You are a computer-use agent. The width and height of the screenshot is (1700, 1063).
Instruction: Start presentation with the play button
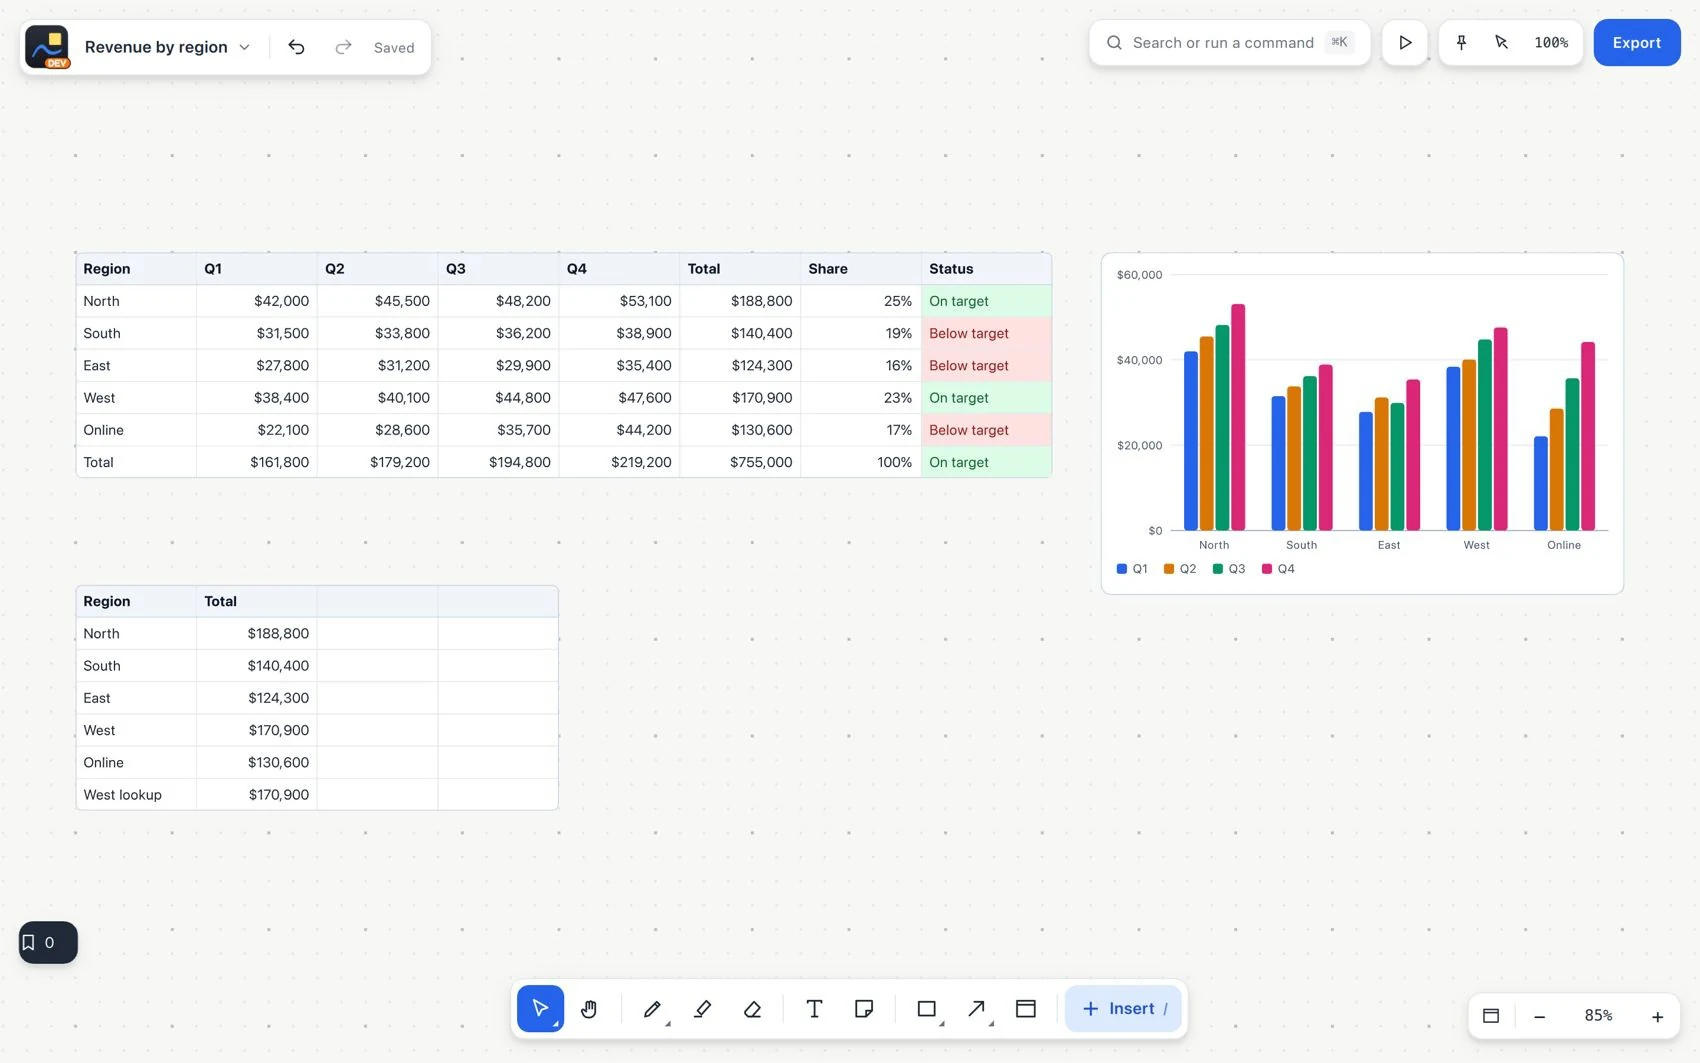[x=1405, y=42]
